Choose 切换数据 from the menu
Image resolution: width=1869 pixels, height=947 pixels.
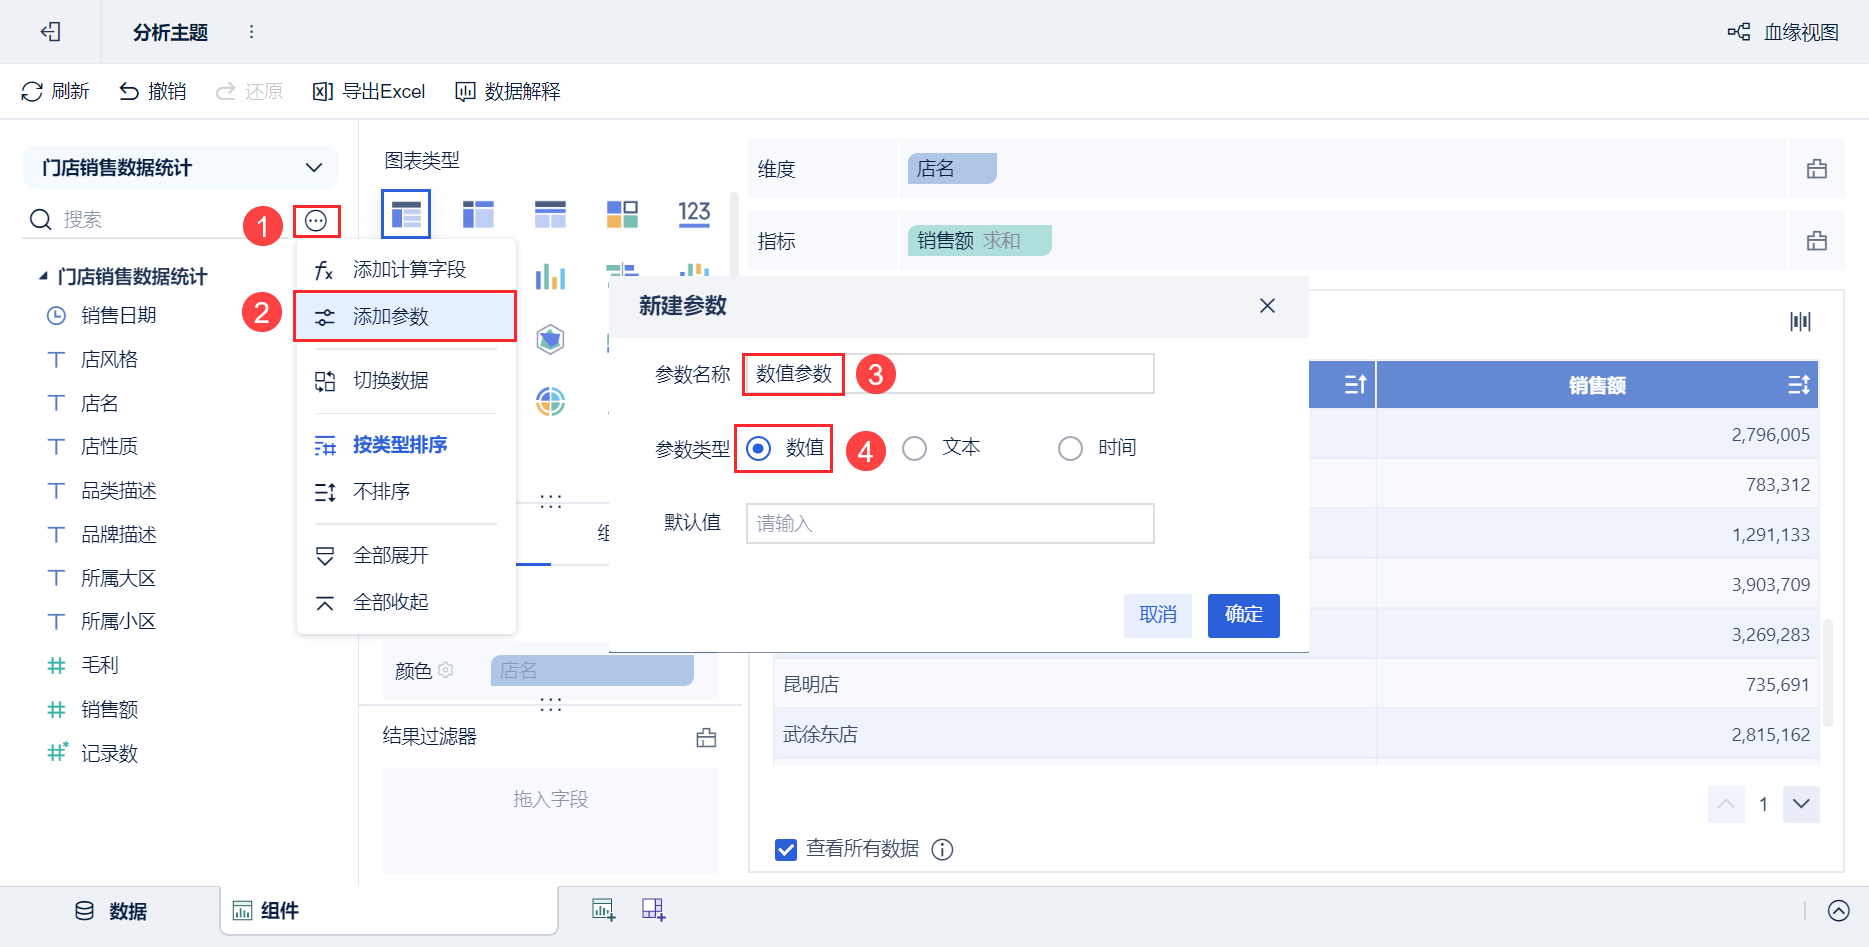point(390,381)
